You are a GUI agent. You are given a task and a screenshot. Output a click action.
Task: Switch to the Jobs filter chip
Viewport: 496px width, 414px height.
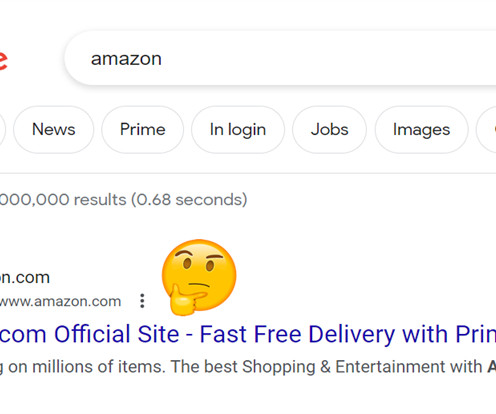(x=330, y=130)
